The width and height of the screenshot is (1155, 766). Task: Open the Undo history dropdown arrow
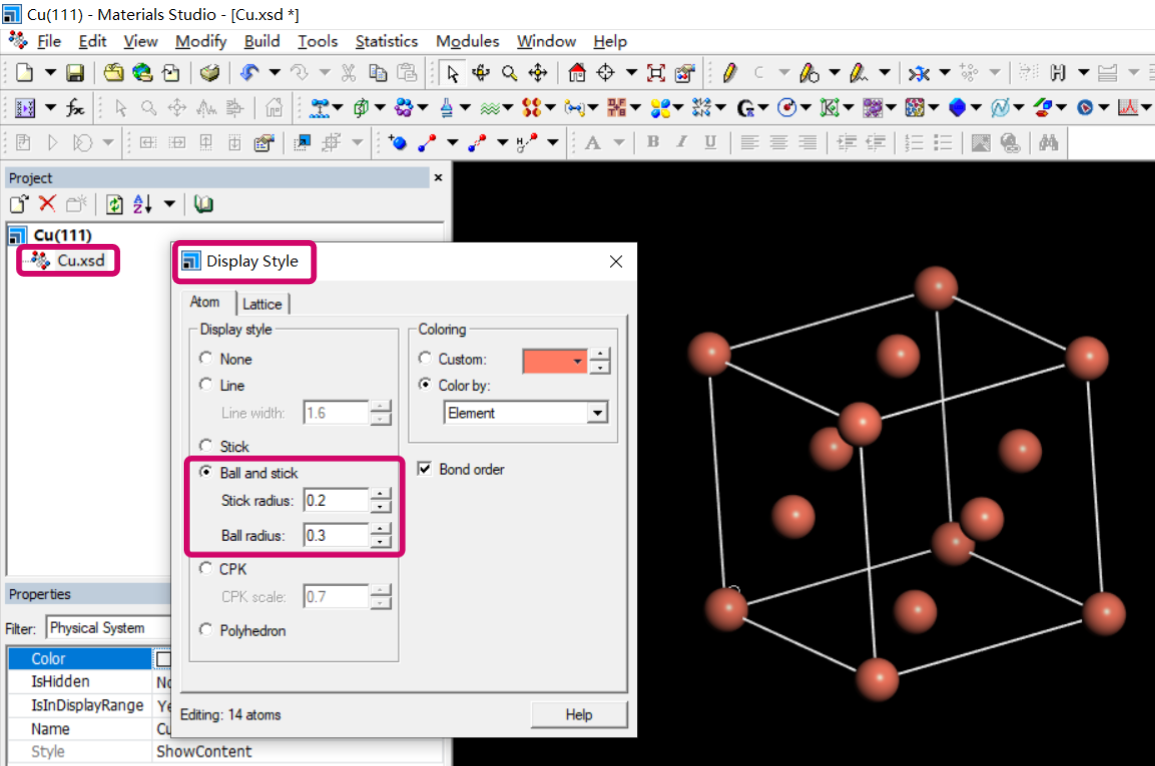(275, 72)
